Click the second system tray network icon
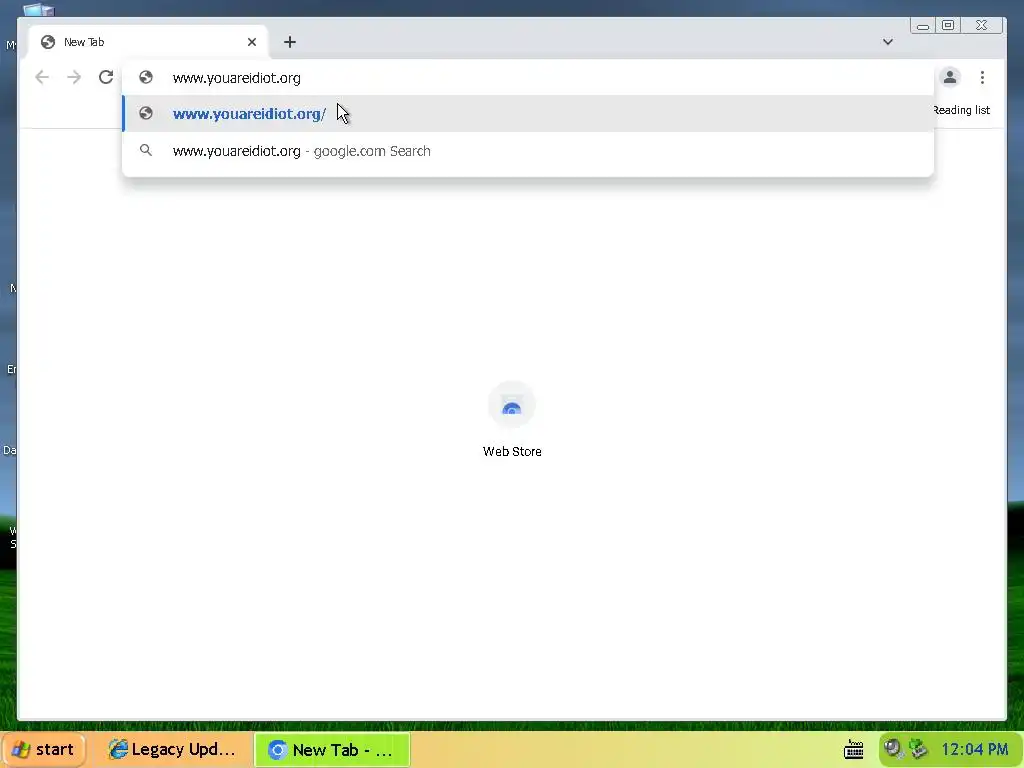Viewport: 1024px width, 768px height. coord(918,748)
